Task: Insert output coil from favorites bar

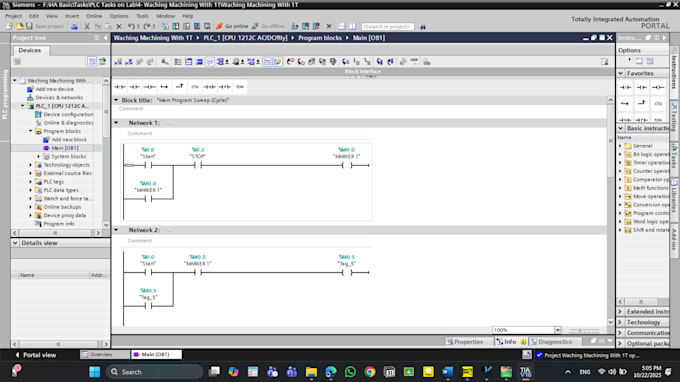Action: coord(150,87)
